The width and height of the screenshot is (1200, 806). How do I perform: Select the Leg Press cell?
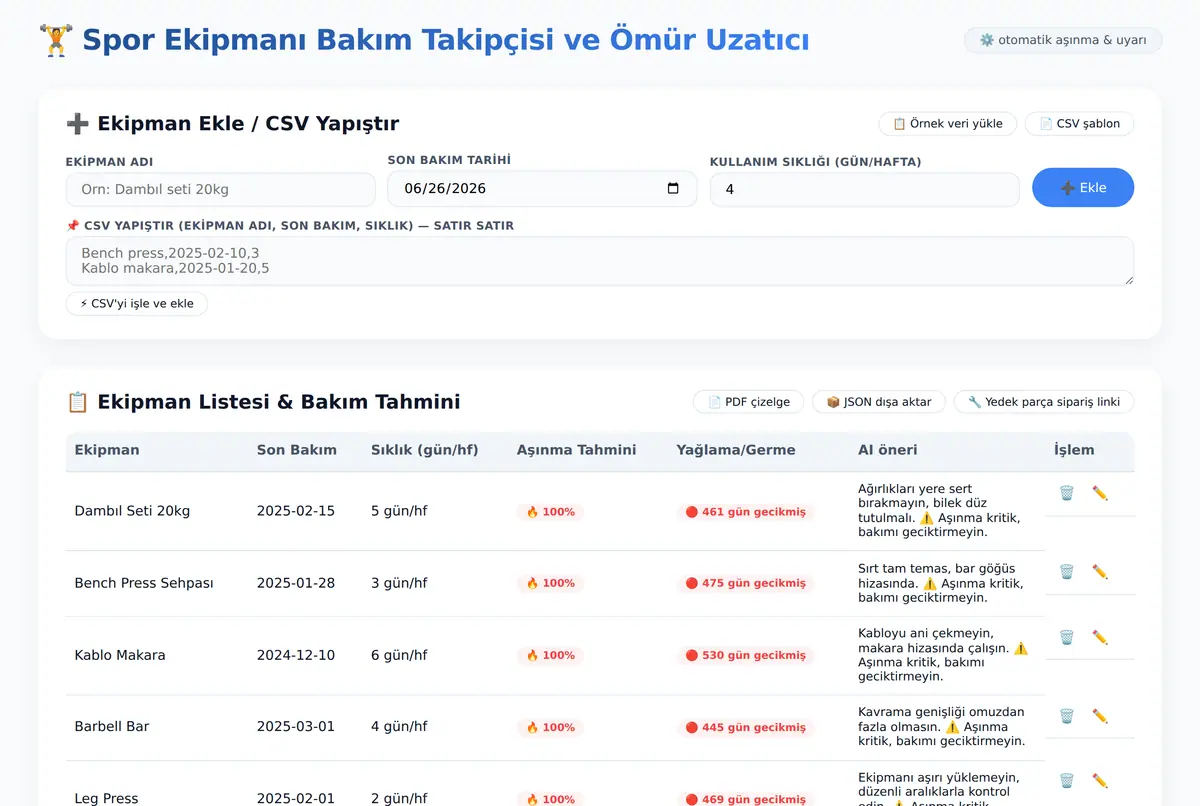(x=106, y=798)
